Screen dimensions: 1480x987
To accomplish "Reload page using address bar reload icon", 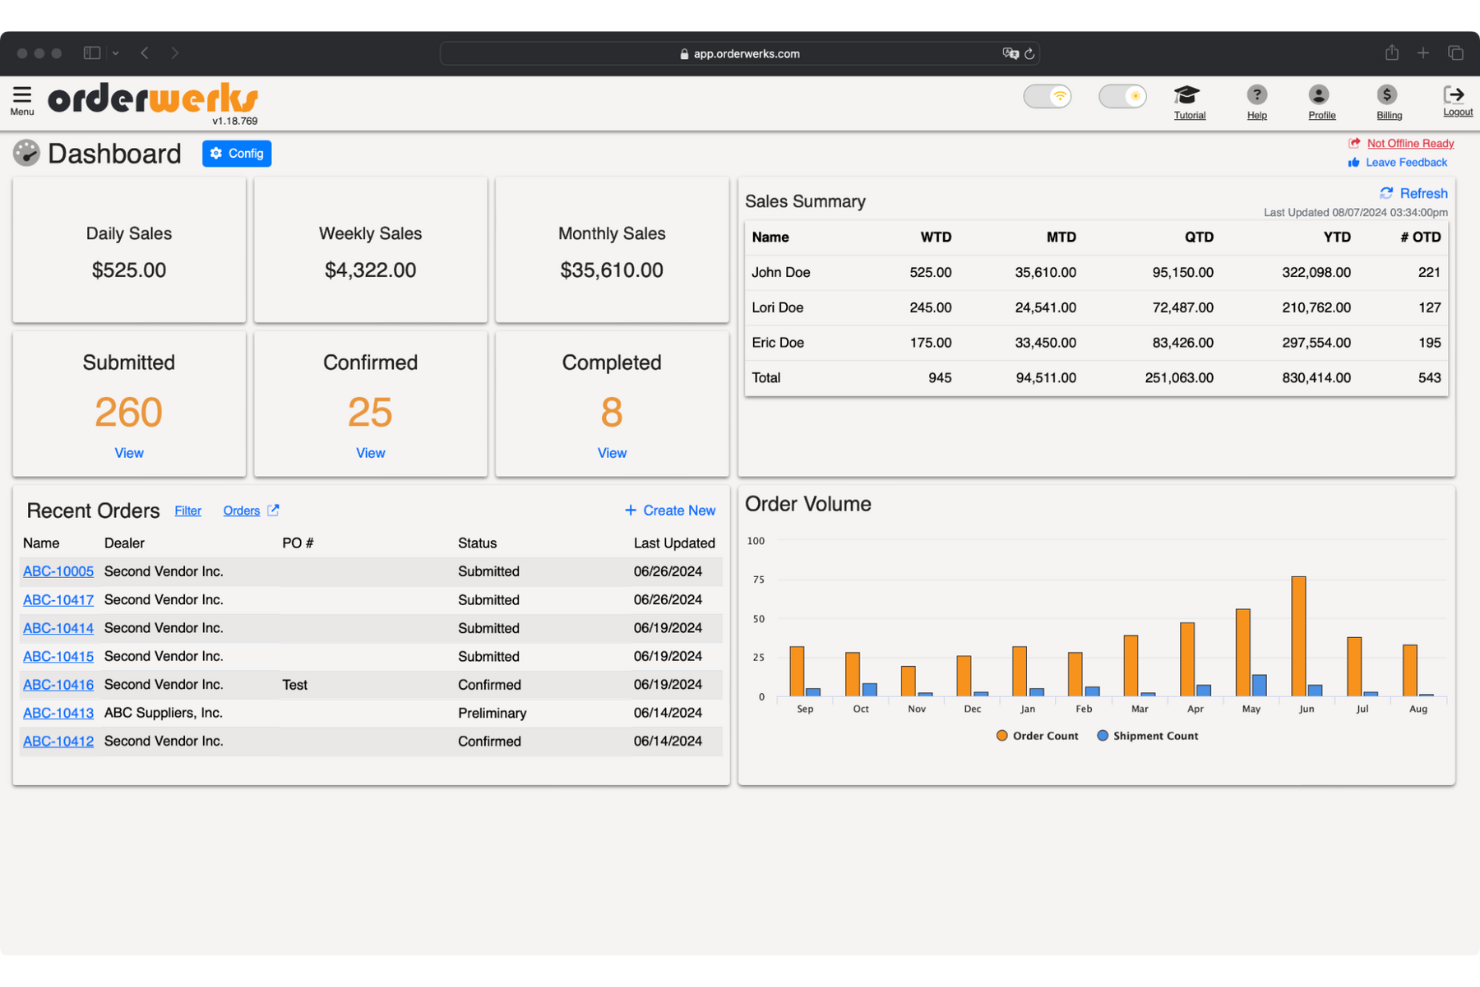I will coord(1029,54).
